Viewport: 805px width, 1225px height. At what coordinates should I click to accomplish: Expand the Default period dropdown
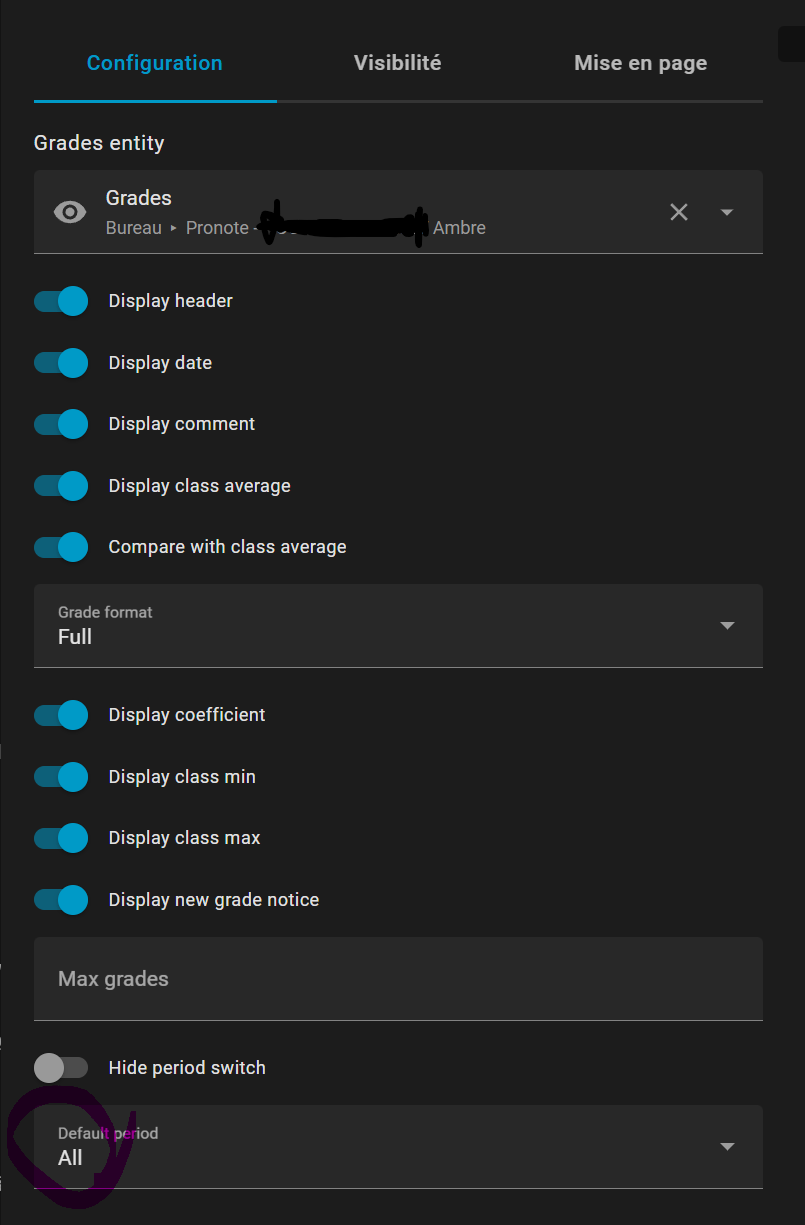(x=398, y=1147)
